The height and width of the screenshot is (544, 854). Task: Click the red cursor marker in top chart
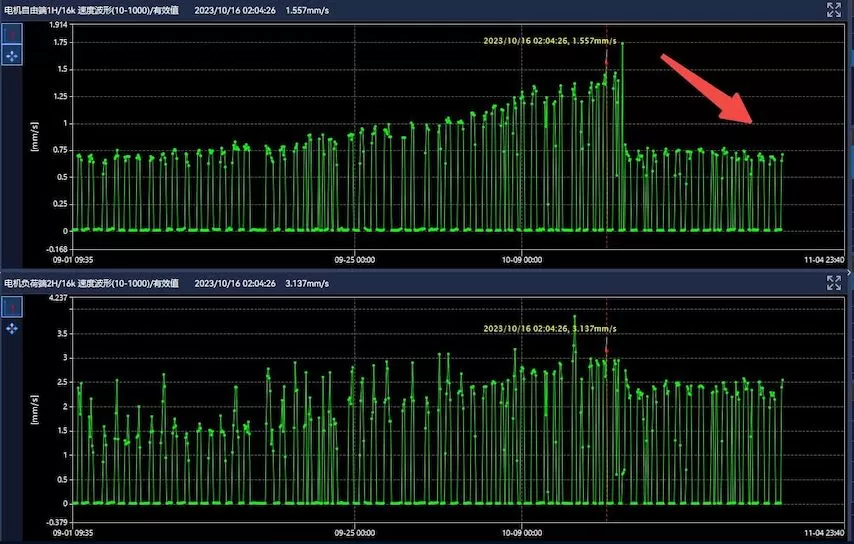click(x=606, y=61)
